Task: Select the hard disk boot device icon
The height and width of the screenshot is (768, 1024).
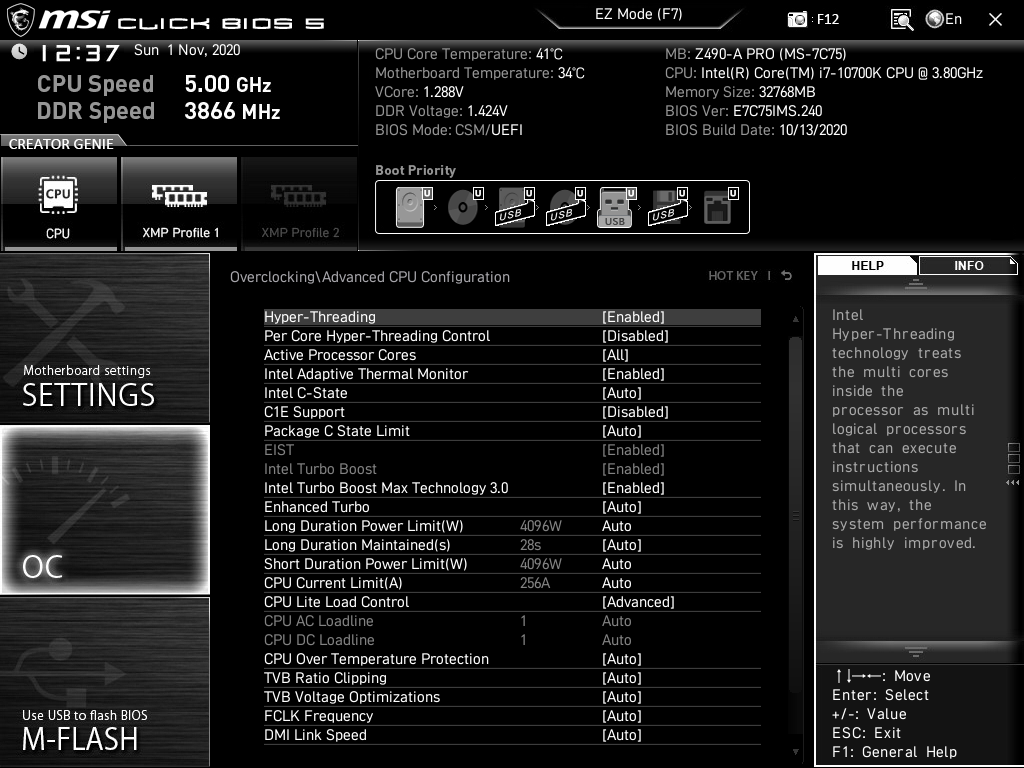Action: 413,207
